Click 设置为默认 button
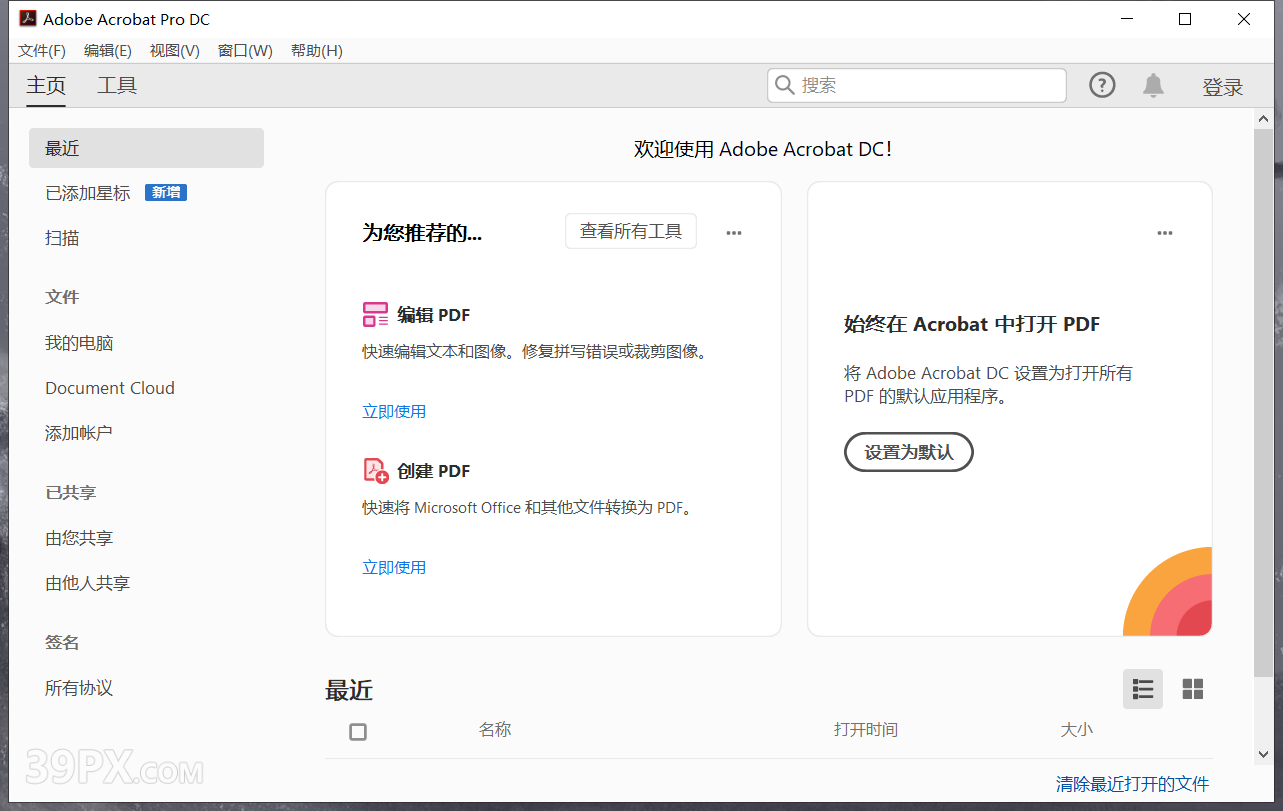The width and height of the screenshot is (1283, 811). 909,452
